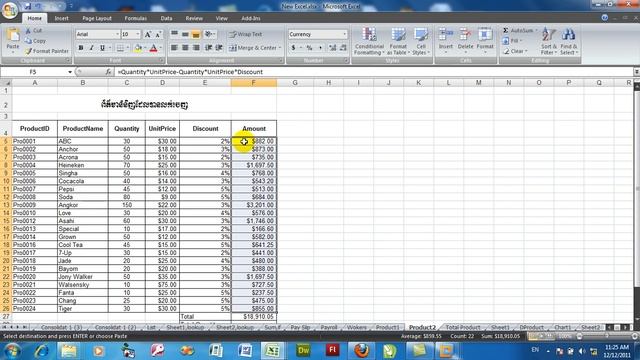
Task: Click the Increase Decimal icon
Action: point(332,48)
